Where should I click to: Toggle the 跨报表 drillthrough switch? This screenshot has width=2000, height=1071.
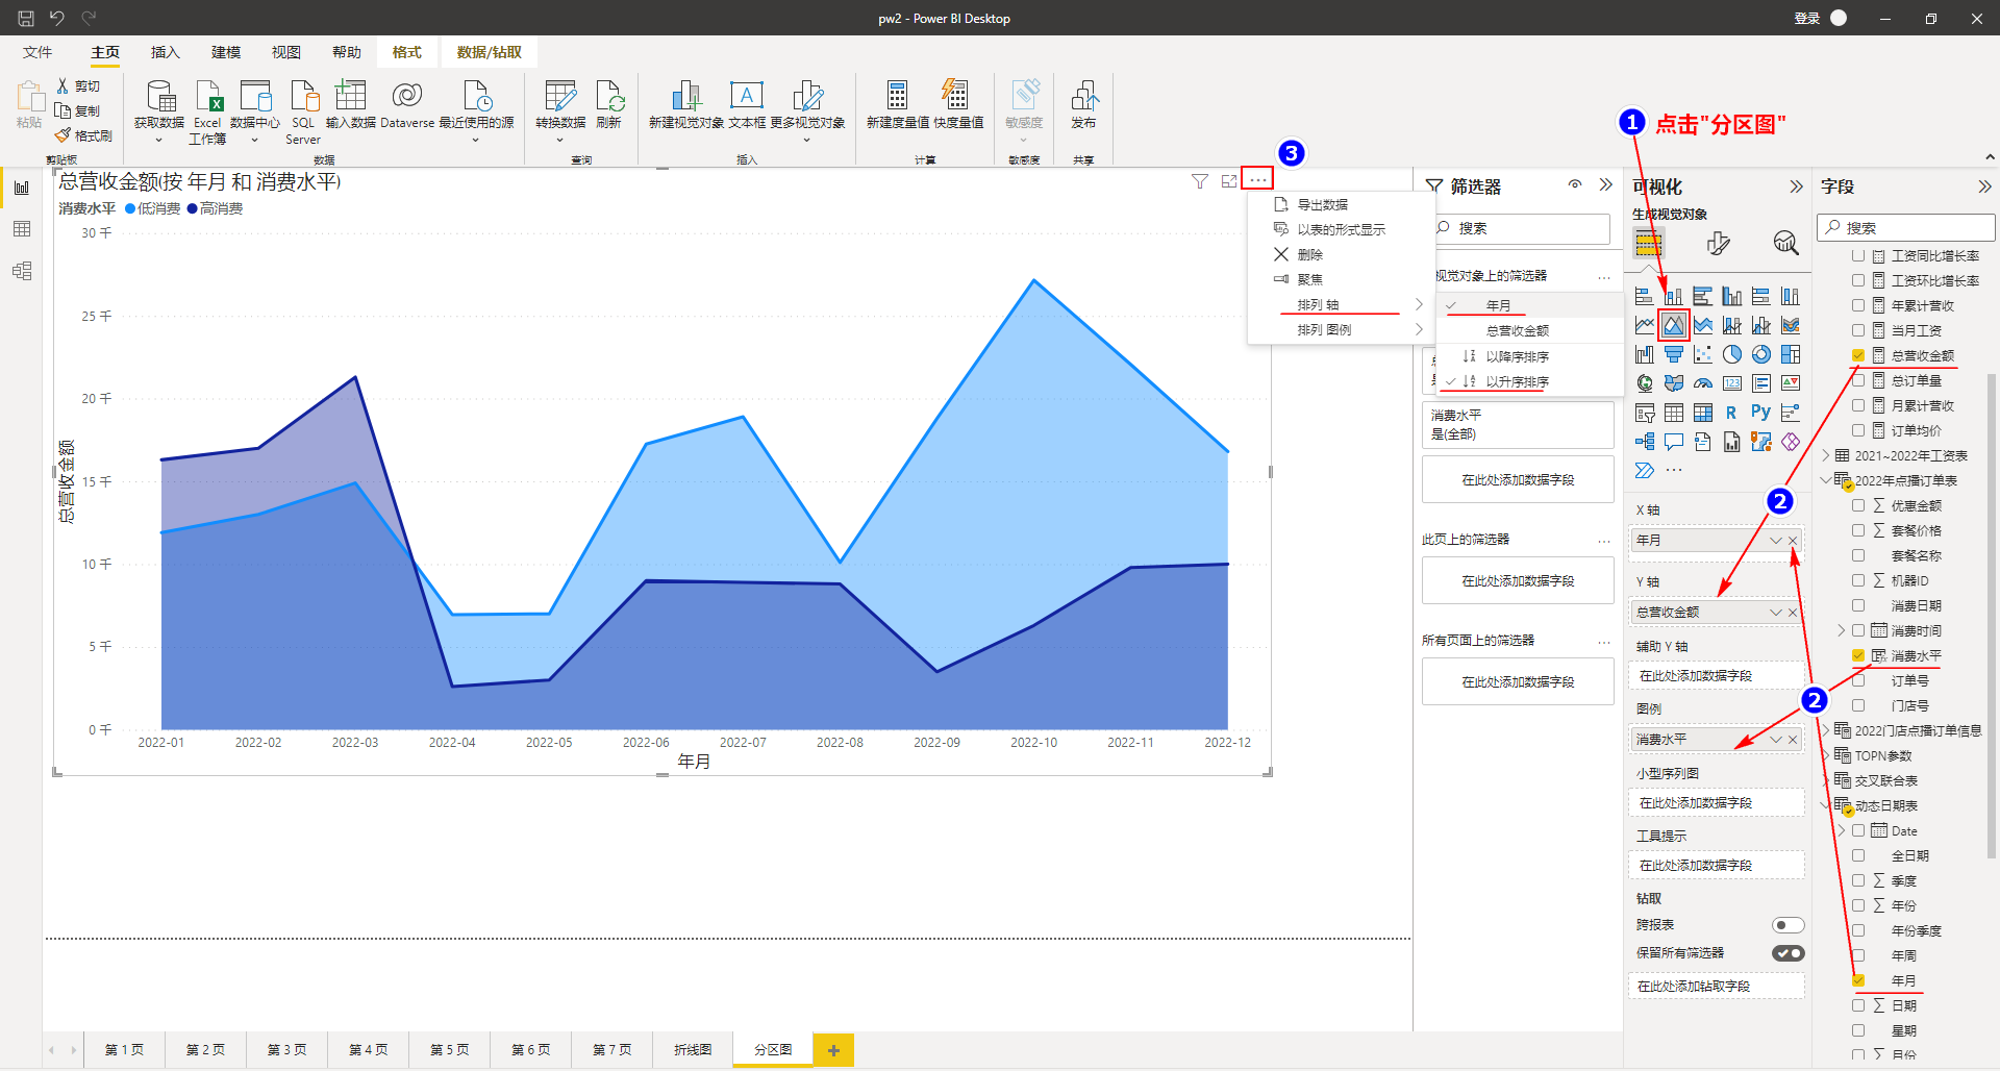click(1788, 925)
